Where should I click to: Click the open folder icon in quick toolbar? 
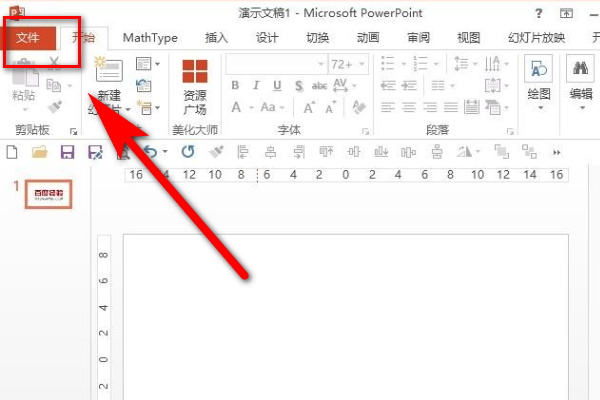tap(40, 151)
